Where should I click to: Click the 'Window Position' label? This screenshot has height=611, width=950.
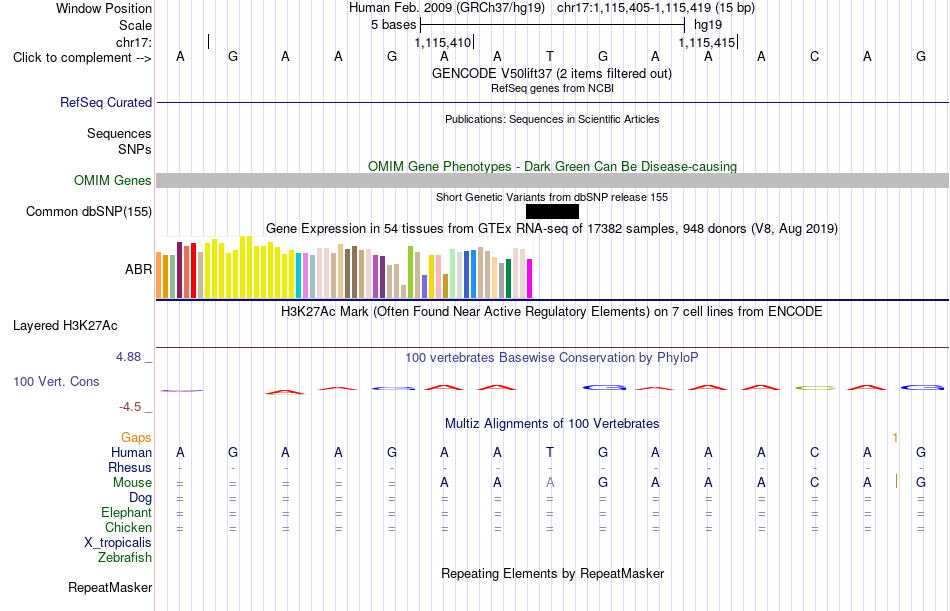pyautogui.click(x=104, y=8)
